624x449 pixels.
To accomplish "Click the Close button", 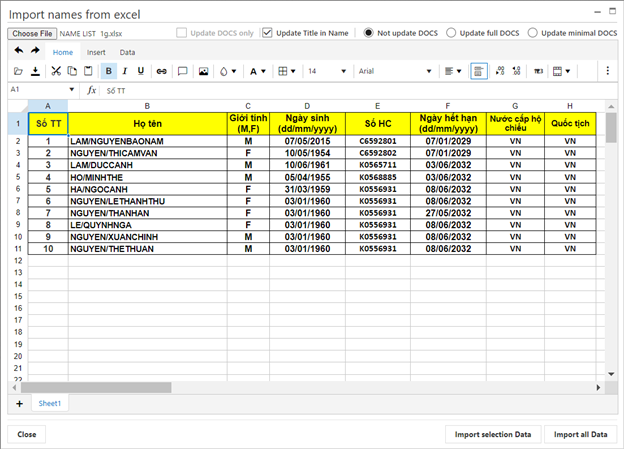I will (27, 434).
